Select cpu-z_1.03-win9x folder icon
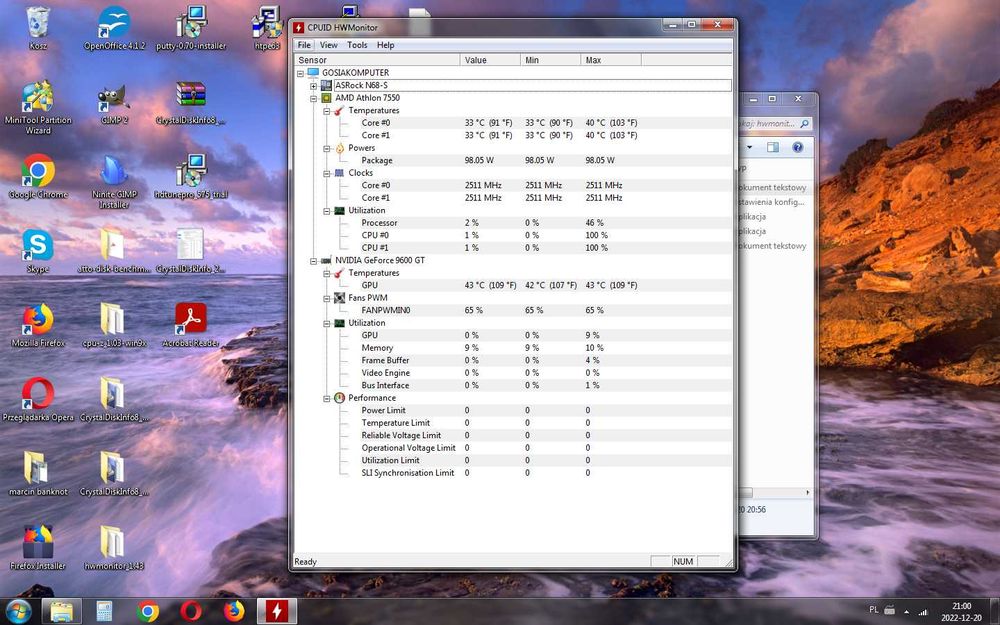The width and height of the screenshot is (1000, 625). tap(114, 325)
